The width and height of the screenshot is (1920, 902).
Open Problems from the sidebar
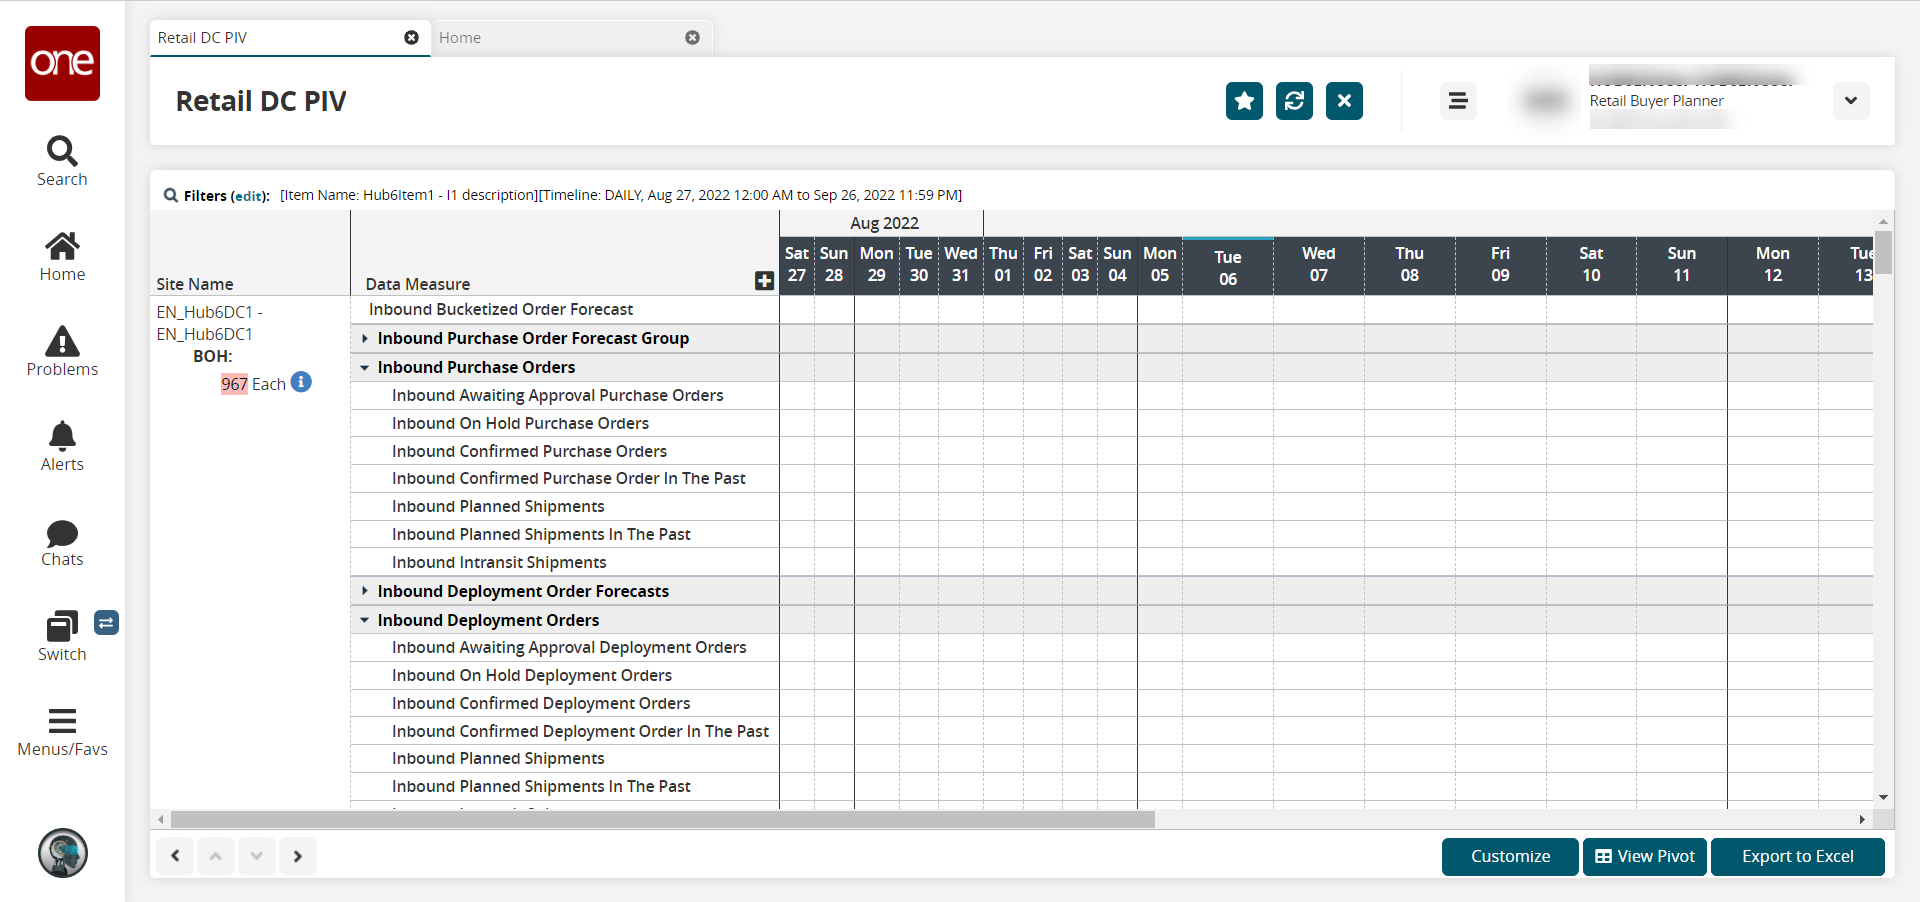[62, 351]
